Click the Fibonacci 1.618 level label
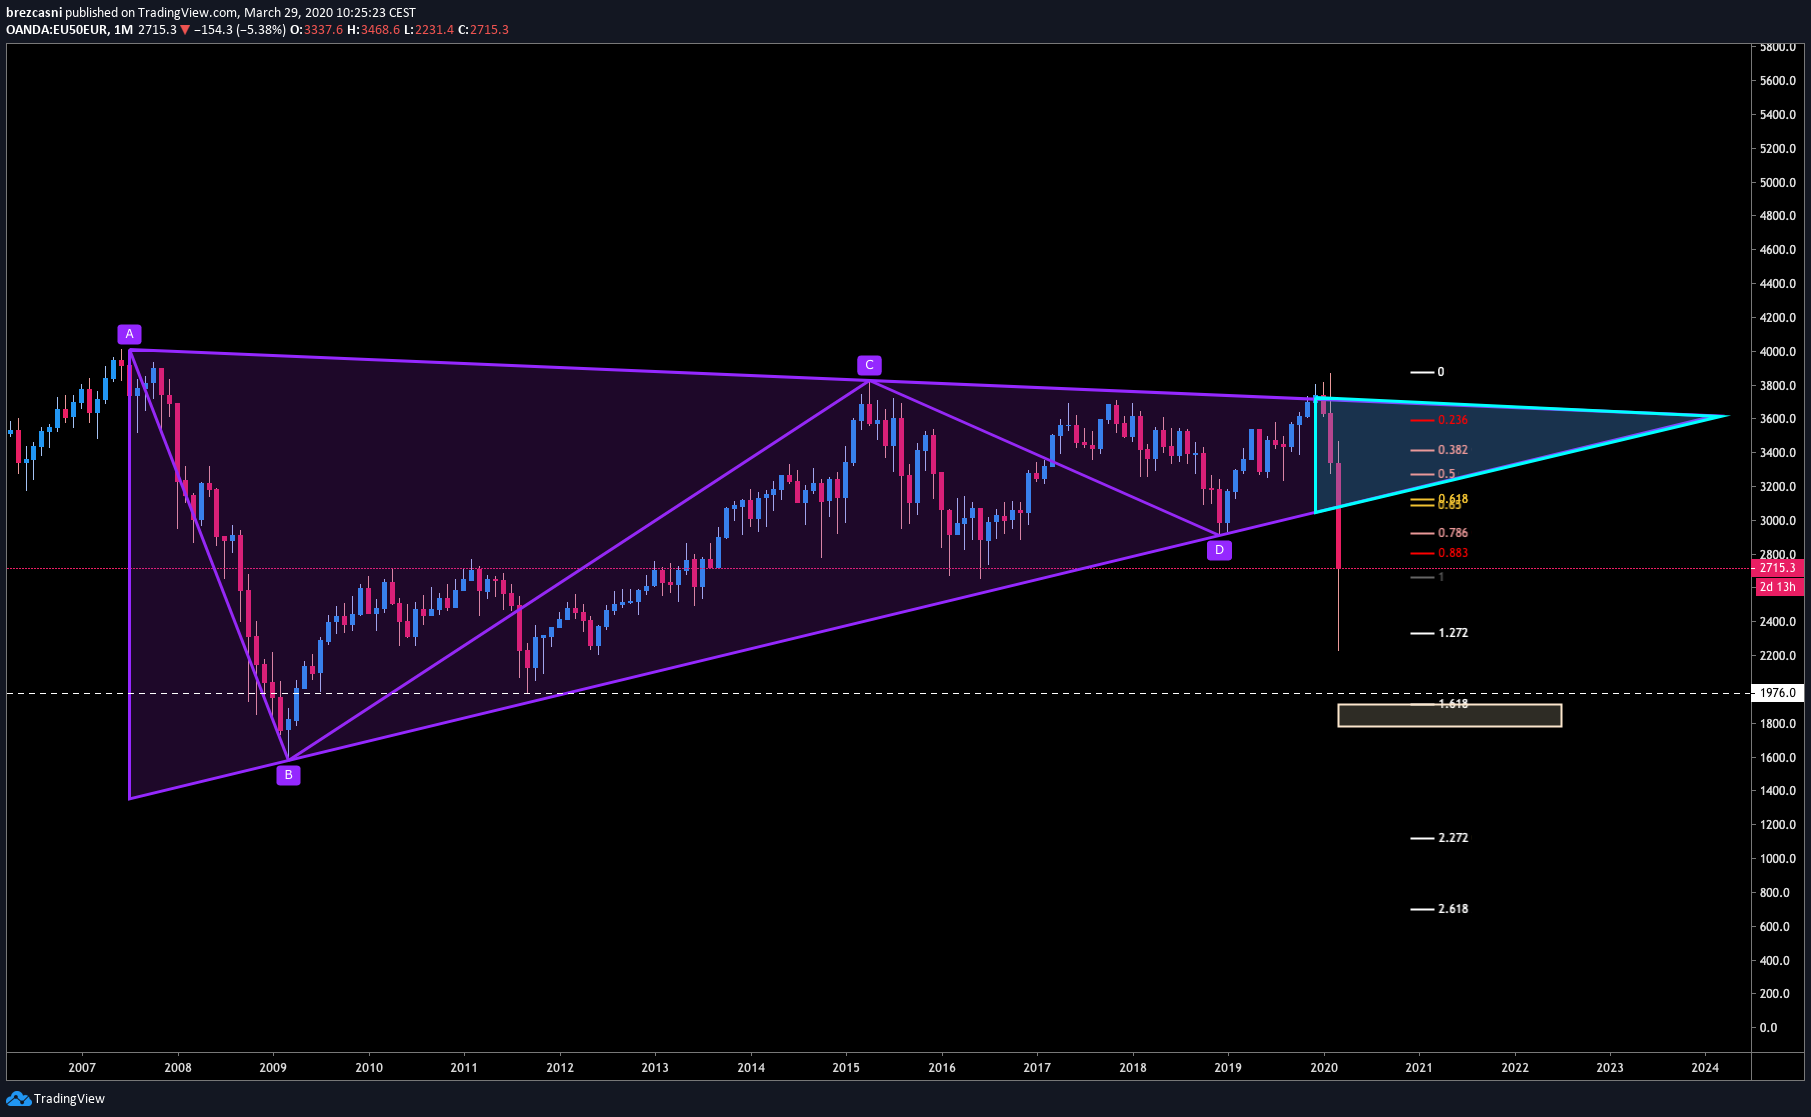 pos(1453,704)
